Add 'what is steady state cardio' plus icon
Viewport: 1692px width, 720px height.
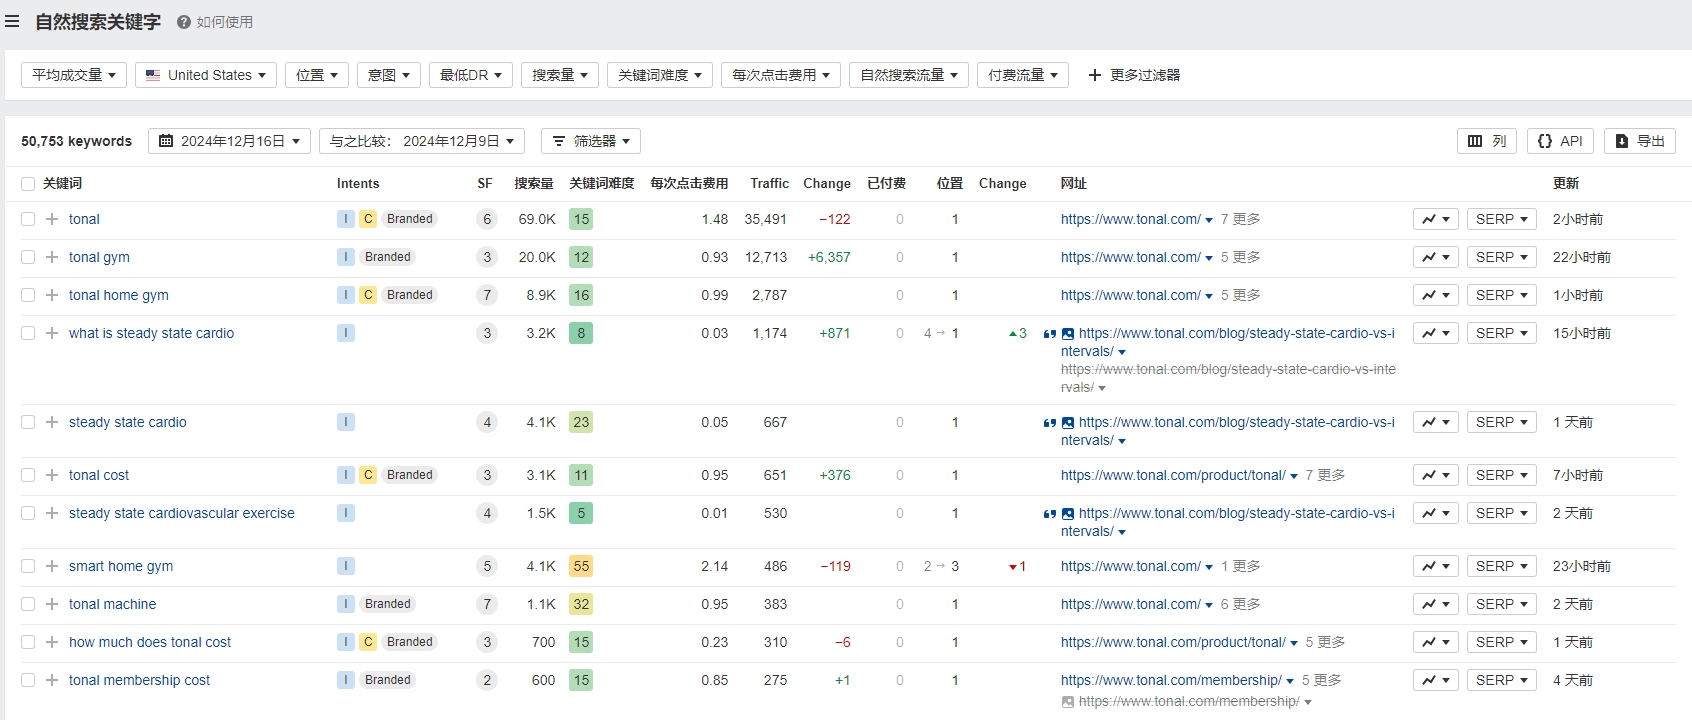tap(52, 333)
